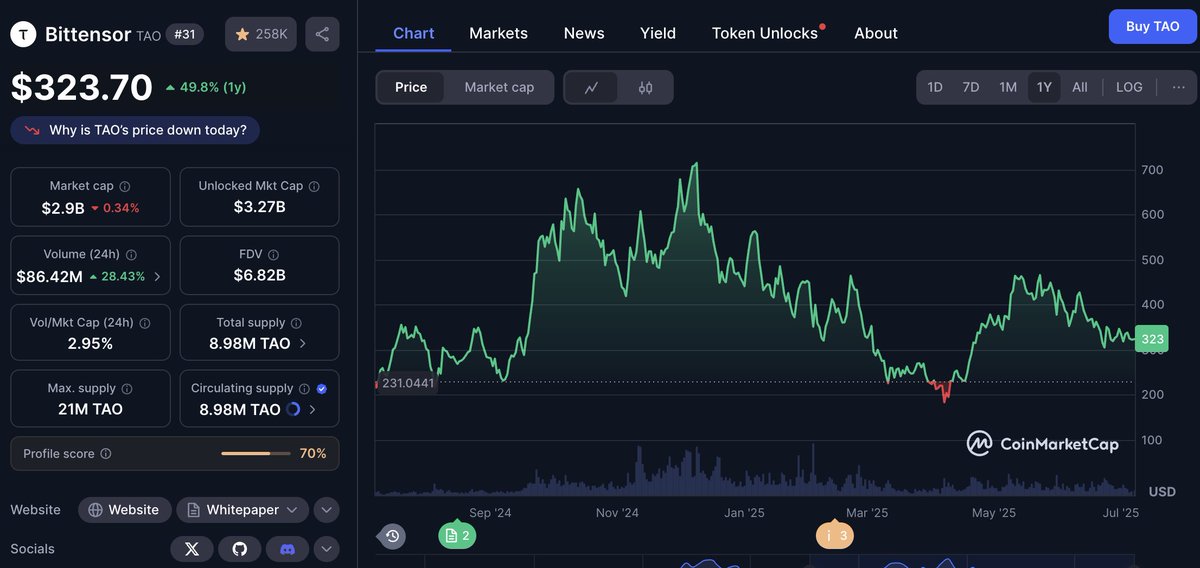Screen dimensions: 1200x568
Task: Click the $3.27B unlocked market cap value
Action: 260,207
